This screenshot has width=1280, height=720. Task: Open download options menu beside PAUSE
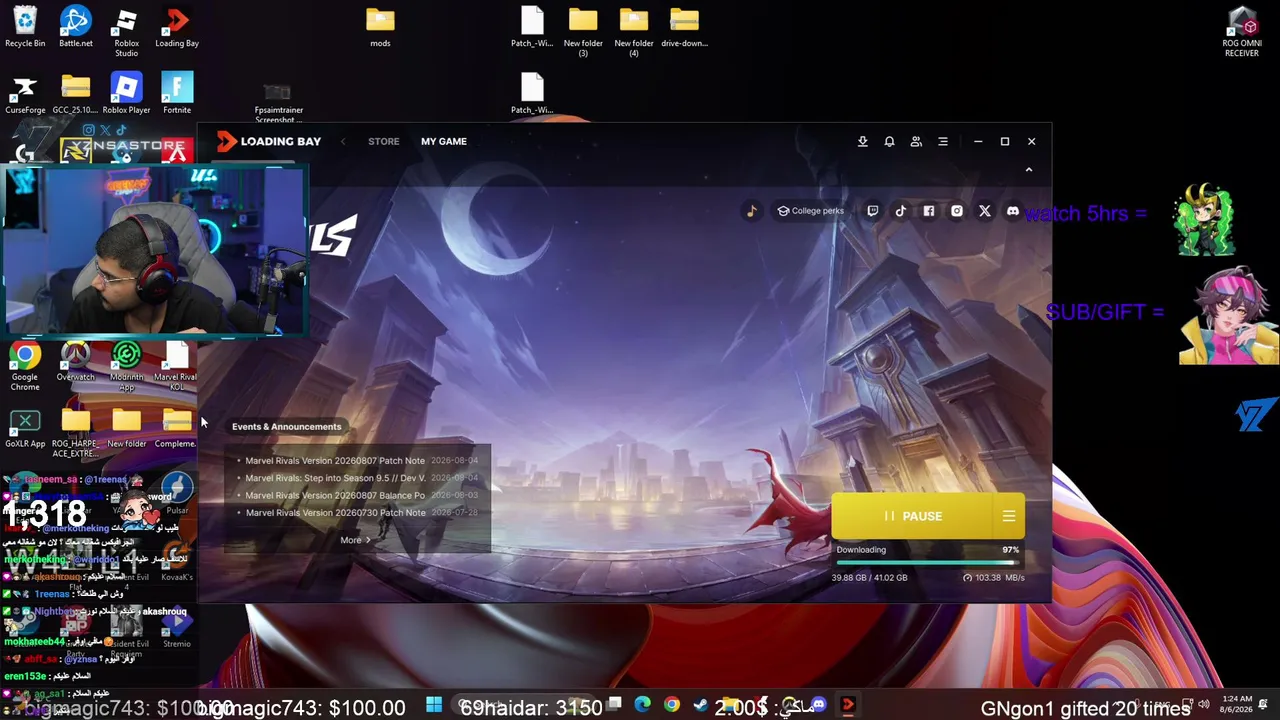pyautogui.click(x=1009, y=516)
